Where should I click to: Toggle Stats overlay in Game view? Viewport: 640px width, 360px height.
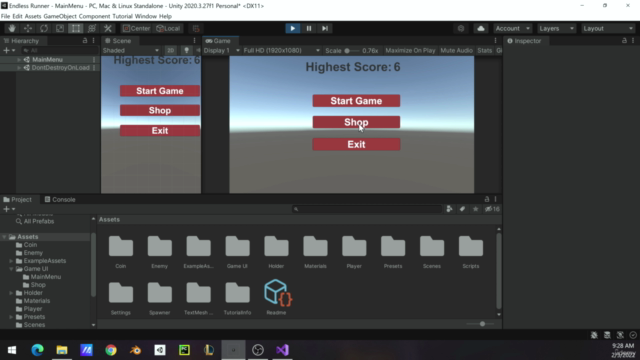coord(484,50)
